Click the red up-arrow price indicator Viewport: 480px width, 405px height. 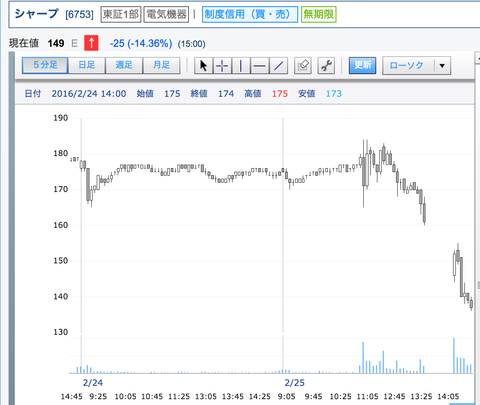(91, 43)
